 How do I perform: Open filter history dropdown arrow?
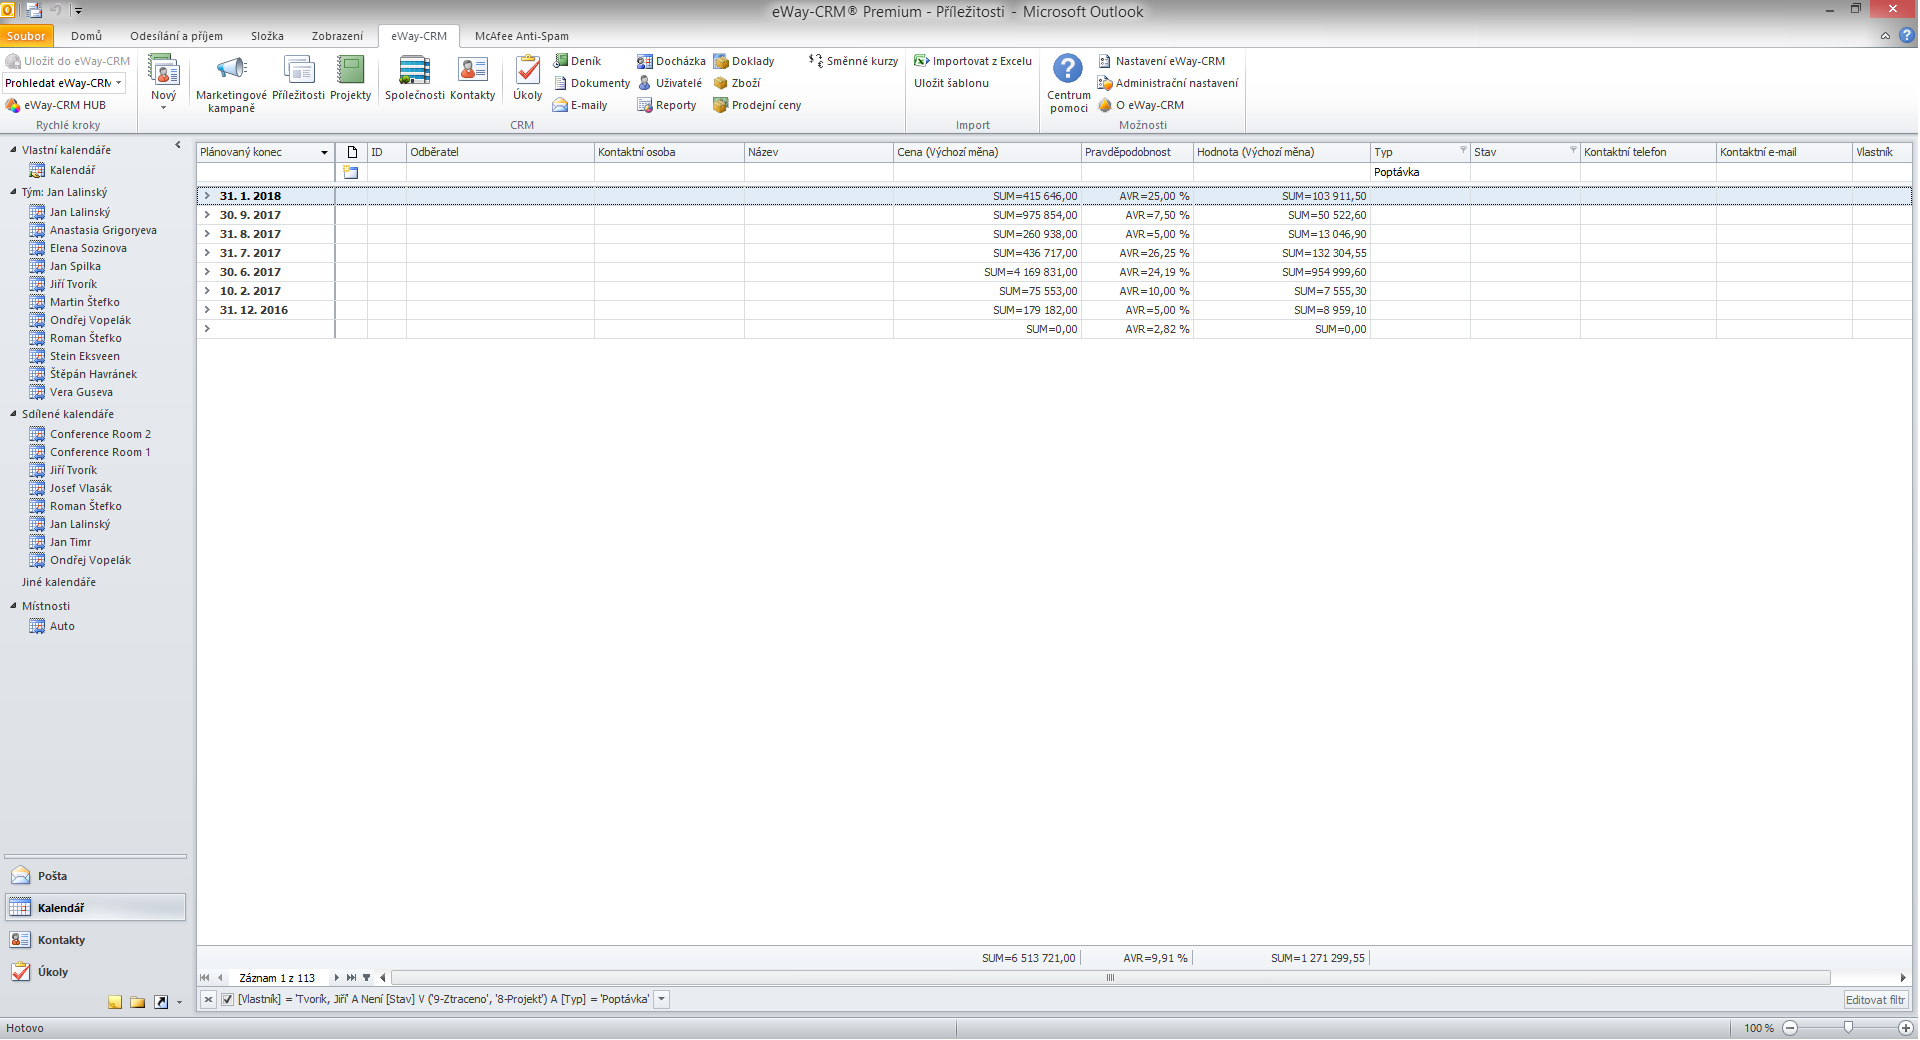pyautogui.click(x=662, y=999)
